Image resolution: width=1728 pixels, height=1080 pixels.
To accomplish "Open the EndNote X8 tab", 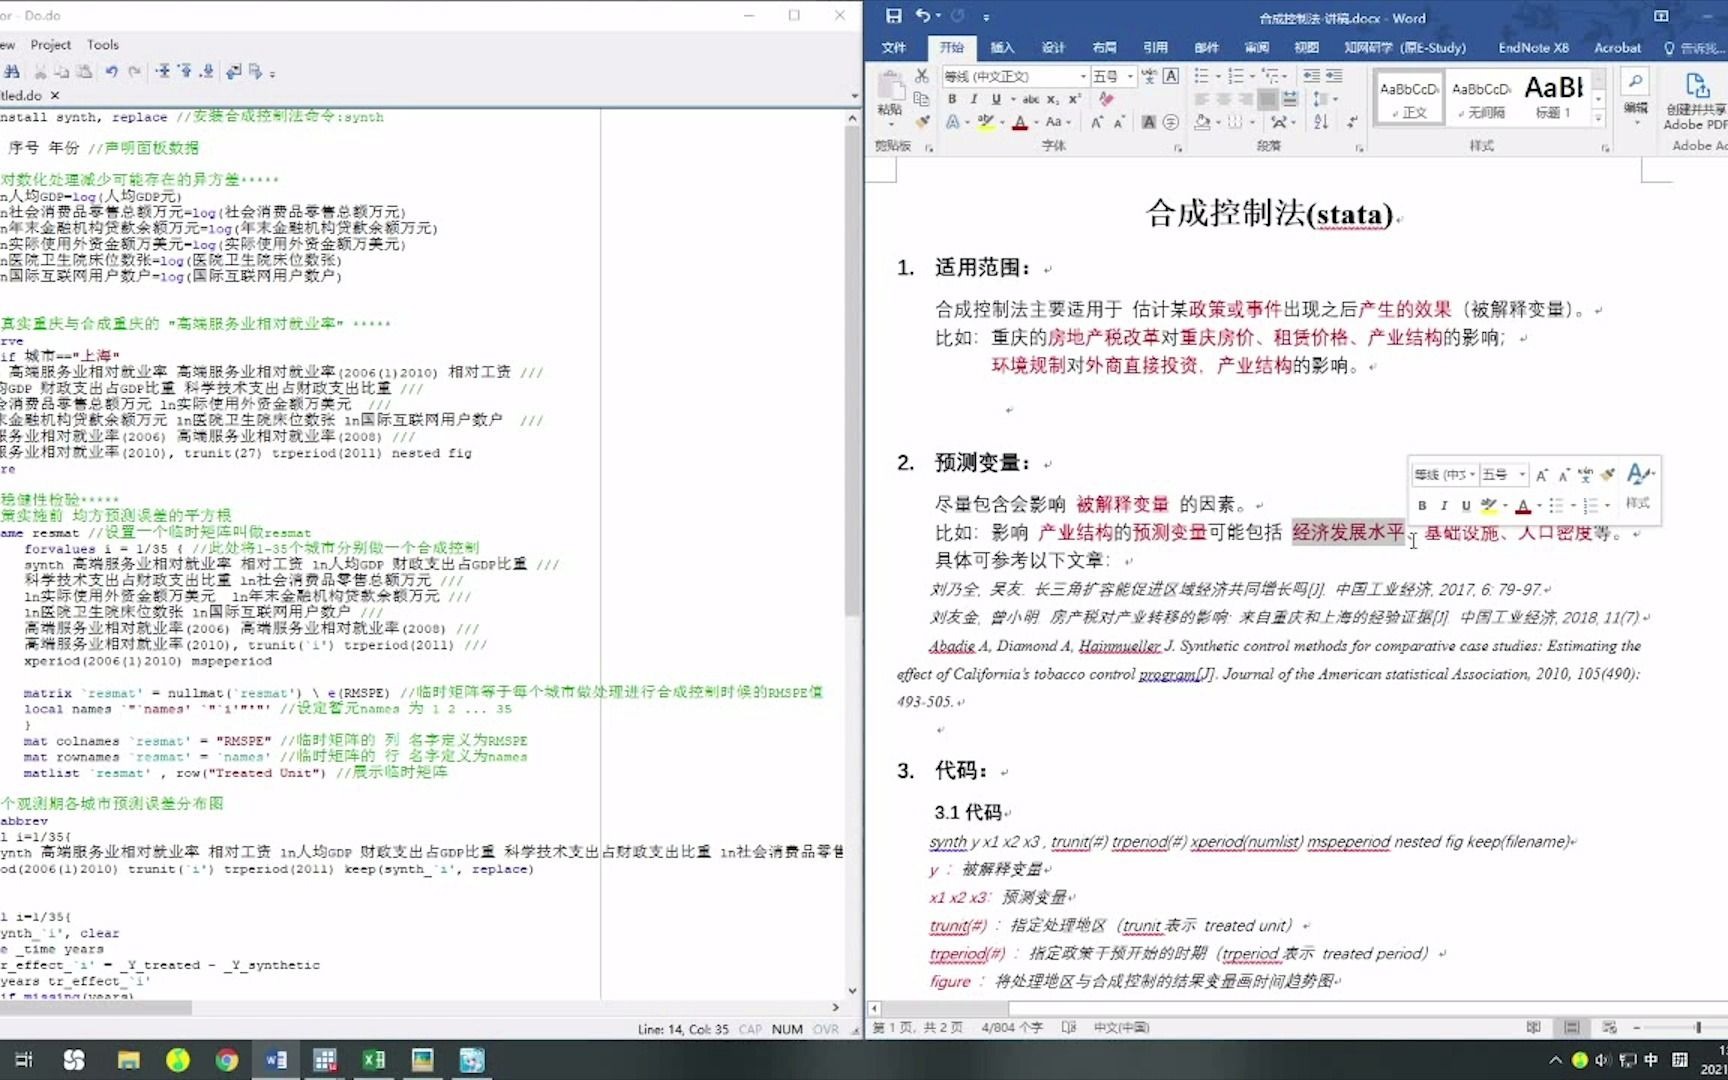I will click(x=1533, y=47).
